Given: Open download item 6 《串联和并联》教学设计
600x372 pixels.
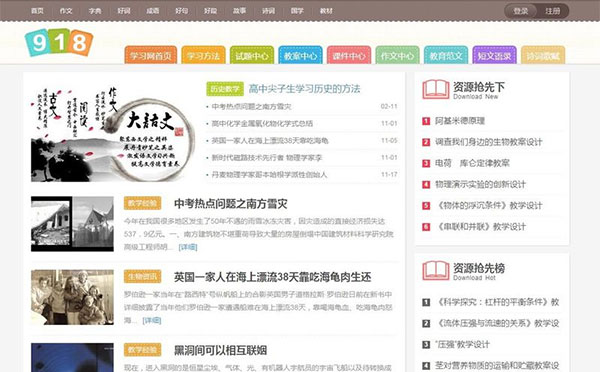Looking at the screenshot, I should point(481,227).
